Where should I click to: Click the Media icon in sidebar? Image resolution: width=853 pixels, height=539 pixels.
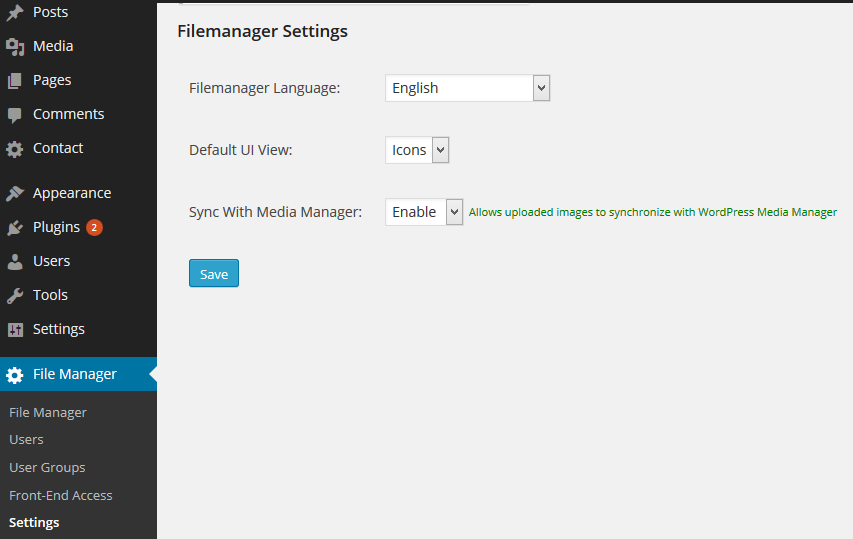tap(15, 46)
